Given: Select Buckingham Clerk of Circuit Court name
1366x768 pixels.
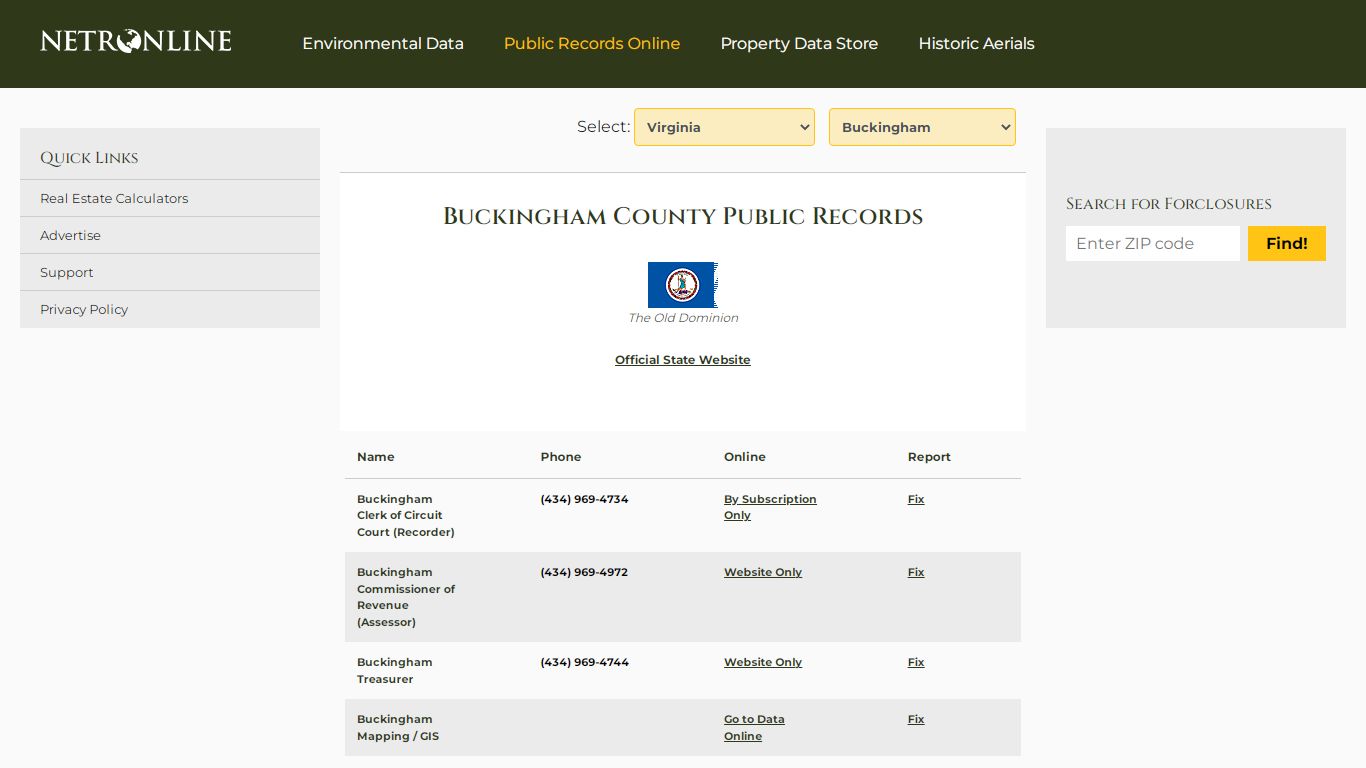Looking at the screenshot, I should pyautogui.click(x=406, y=515).
